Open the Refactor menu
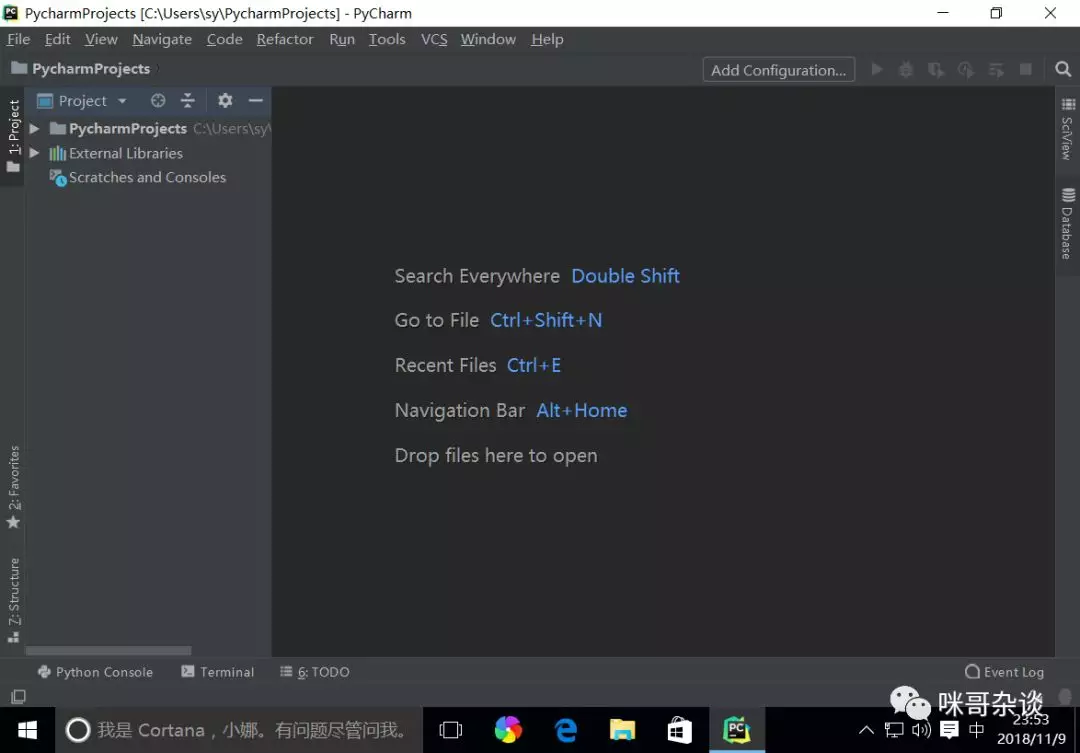 [x=285, y=39]
